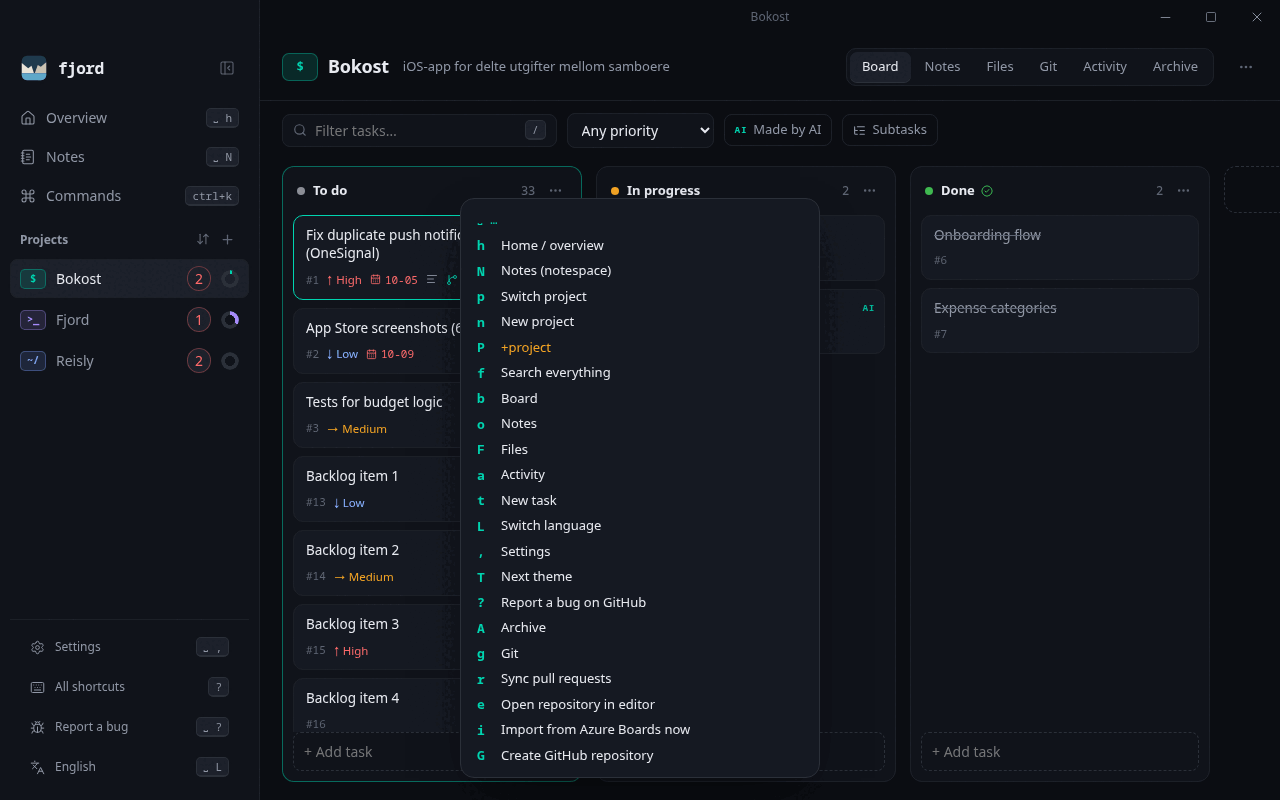This screenshot has width=1280, height=800.
Task: Click the +project entry in the menu
Action: coord(640,348)
